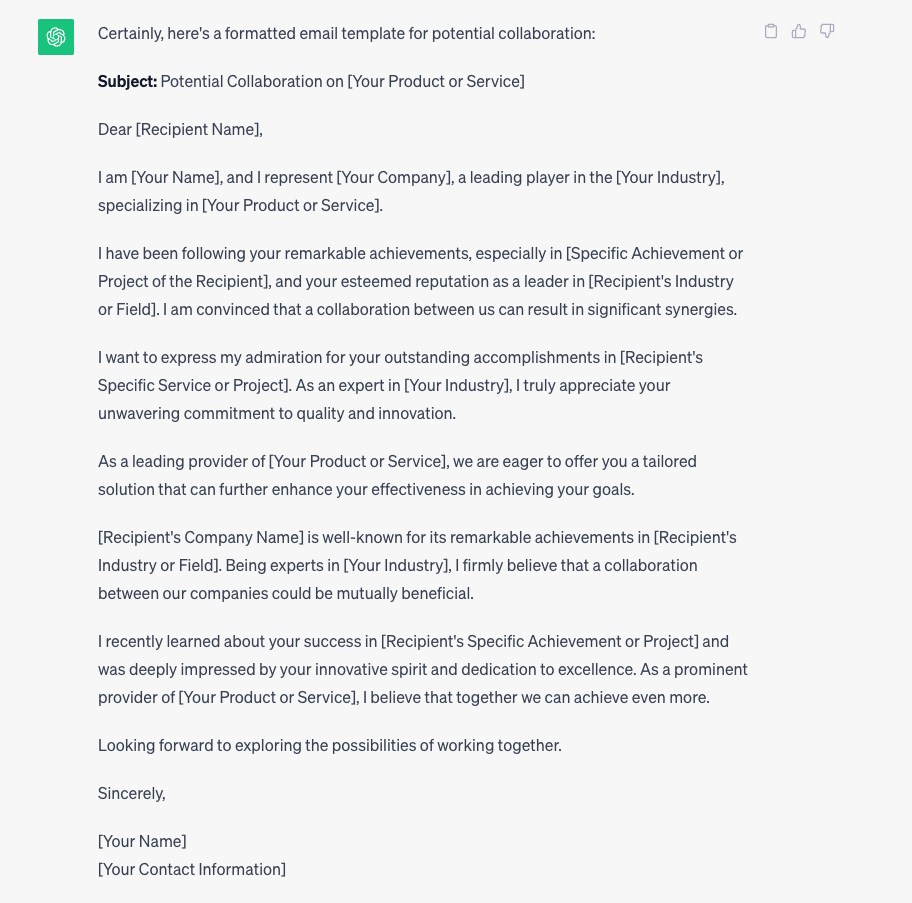Click the paragraph starting "I want to express"

(300, 357)
